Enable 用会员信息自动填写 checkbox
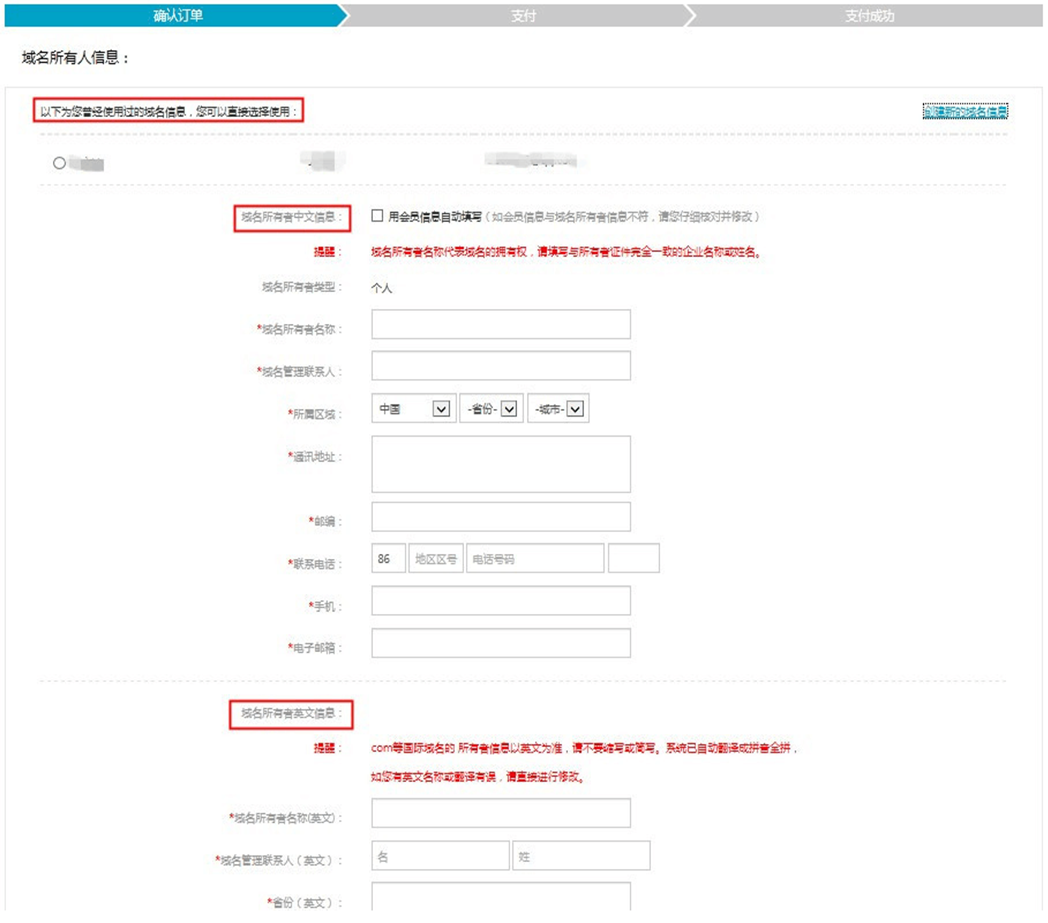Screen dimensions: 1048x923 tap(377, 215)
